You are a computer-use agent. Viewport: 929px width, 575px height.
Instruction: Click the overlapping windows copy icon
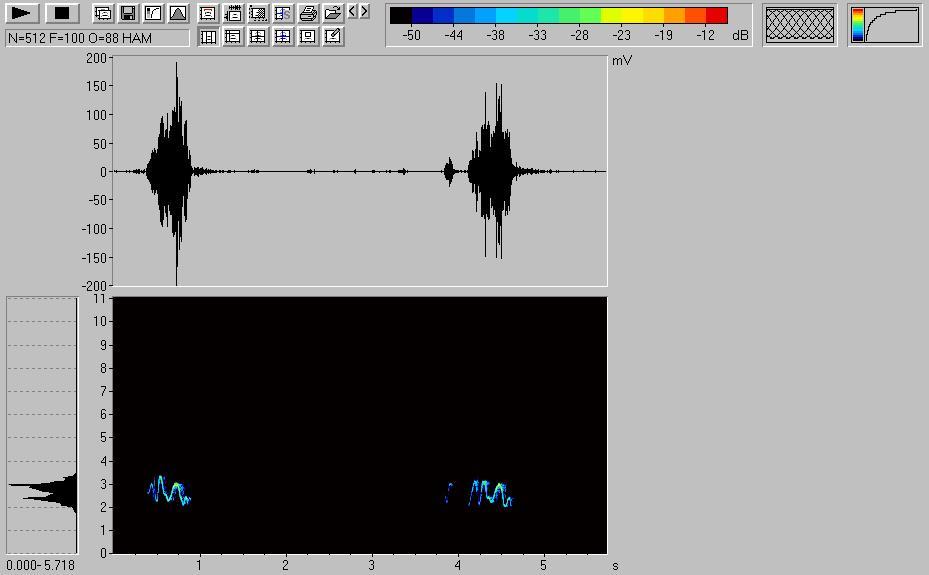(x=103, y=13)
